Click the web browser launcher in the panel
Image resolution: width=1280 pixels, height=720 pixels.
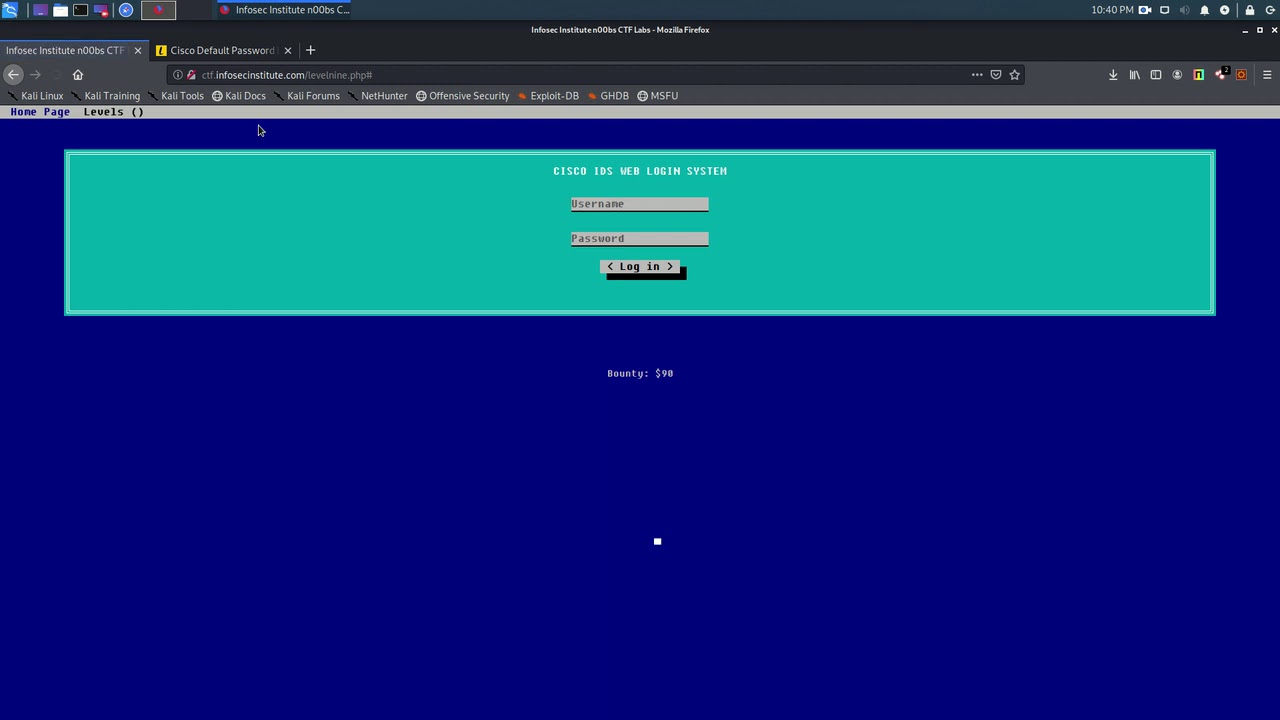(x=126, y=10)
